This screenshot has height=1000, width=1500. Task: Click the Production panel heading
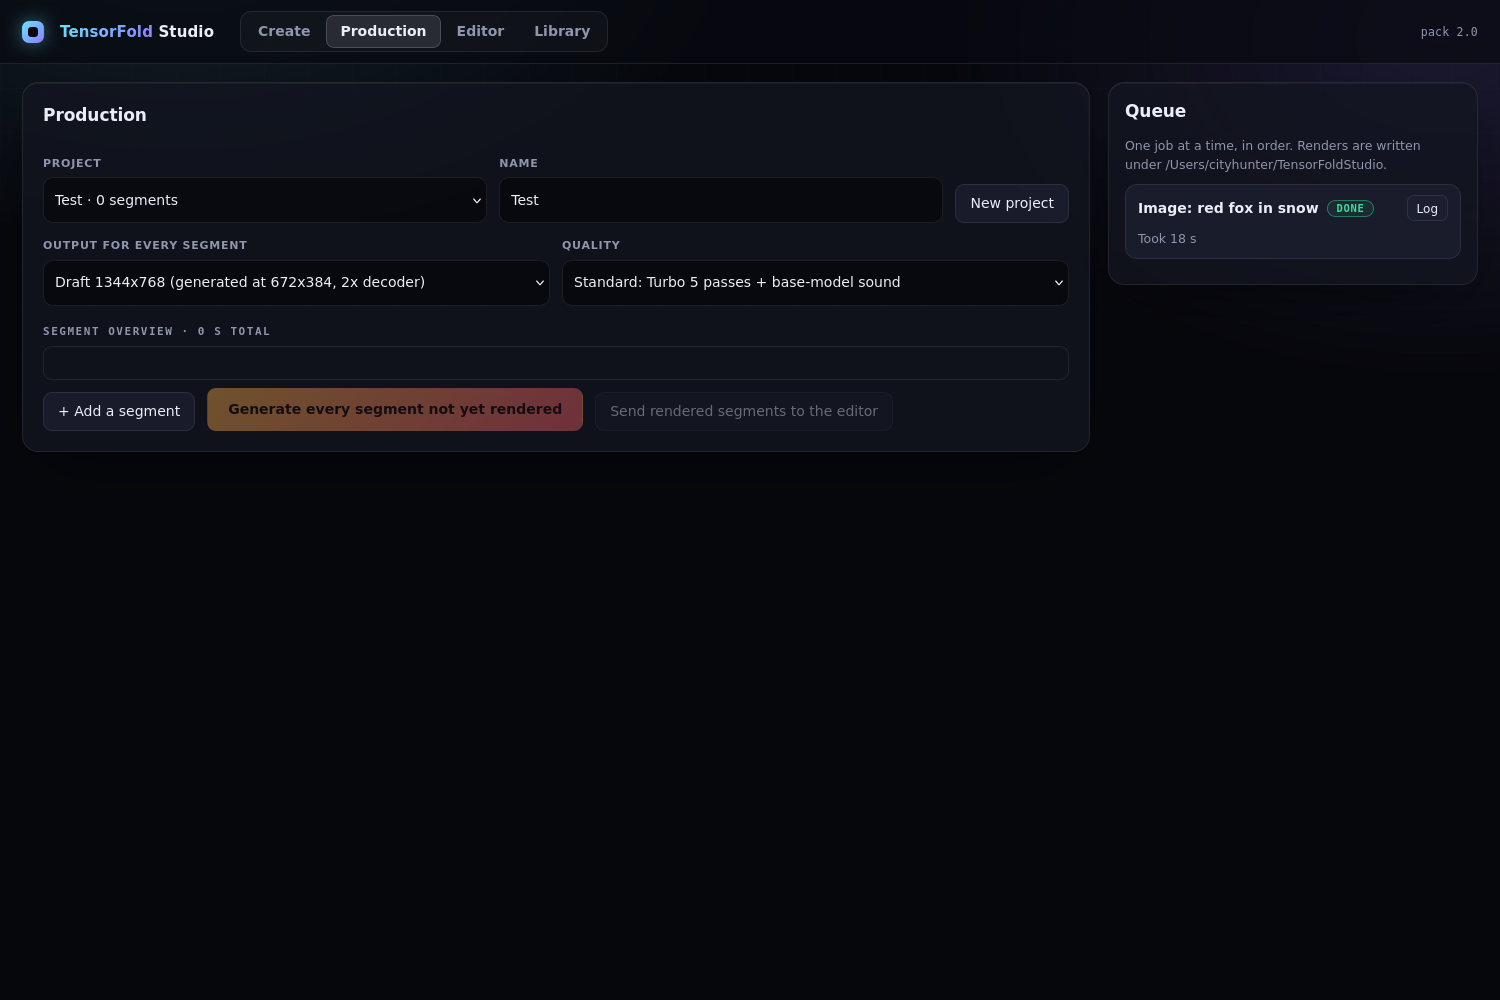[x=95, y=115]
